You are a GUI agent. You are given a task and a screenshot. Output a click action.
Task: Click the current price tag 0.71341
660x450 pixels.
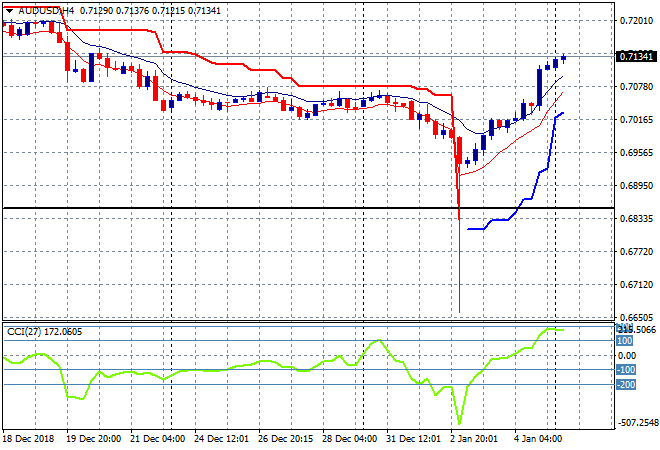coord(636,56)
